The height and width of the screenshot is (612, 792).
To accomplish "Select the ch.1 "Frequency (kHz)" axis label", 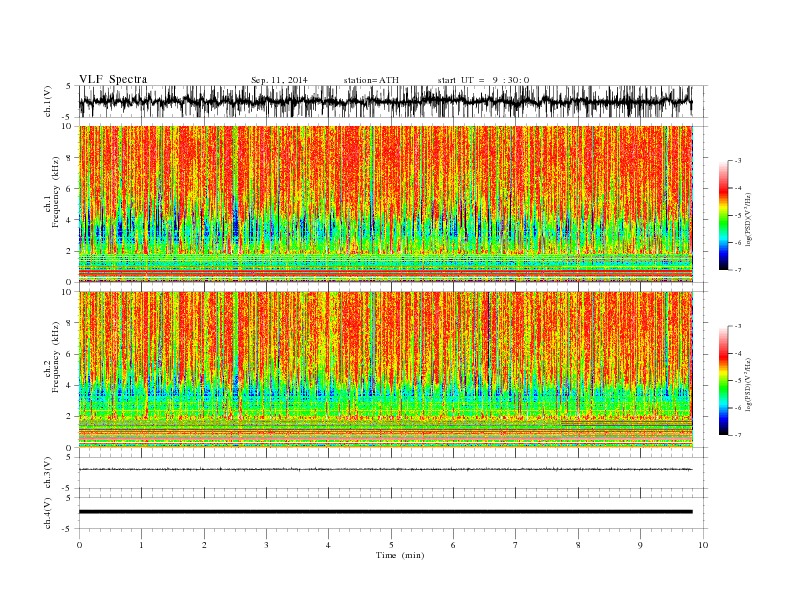I will click(55, 192).
